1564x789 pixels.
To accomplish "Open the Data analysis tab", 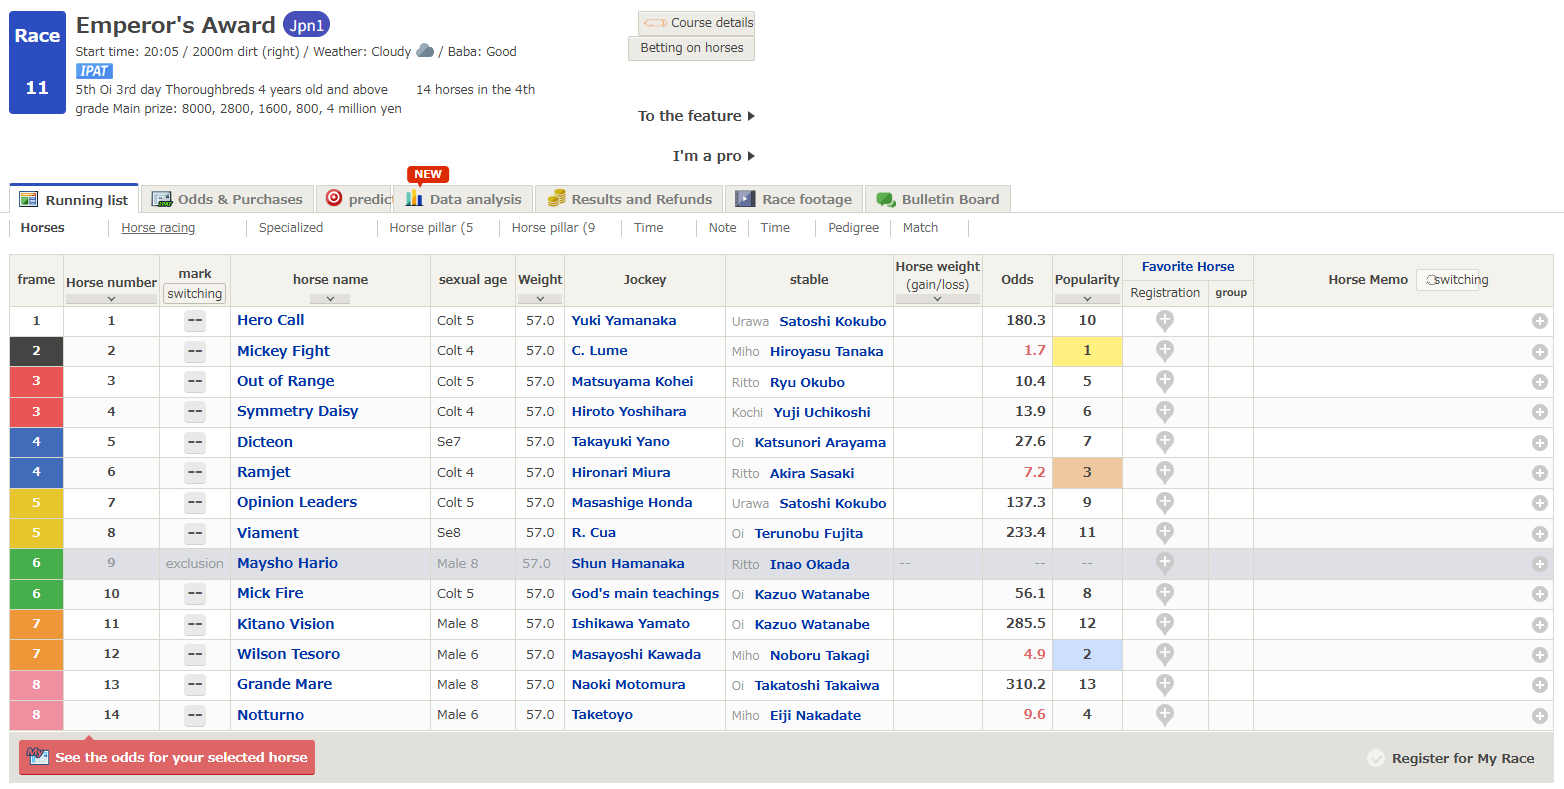I will (x=463, y=199).
